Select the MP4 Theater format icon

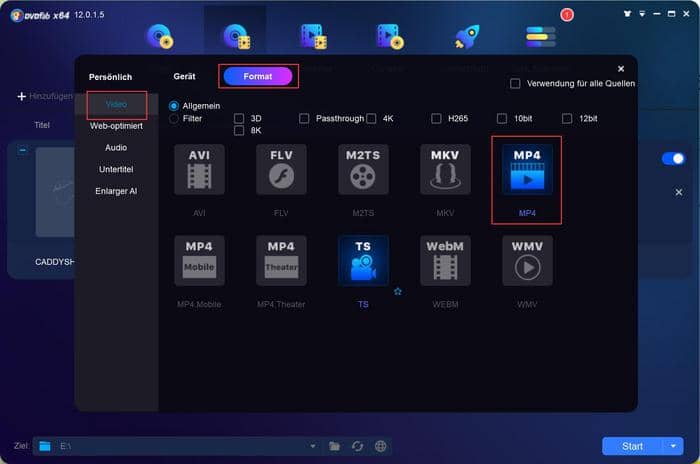[x=281, y=260]
